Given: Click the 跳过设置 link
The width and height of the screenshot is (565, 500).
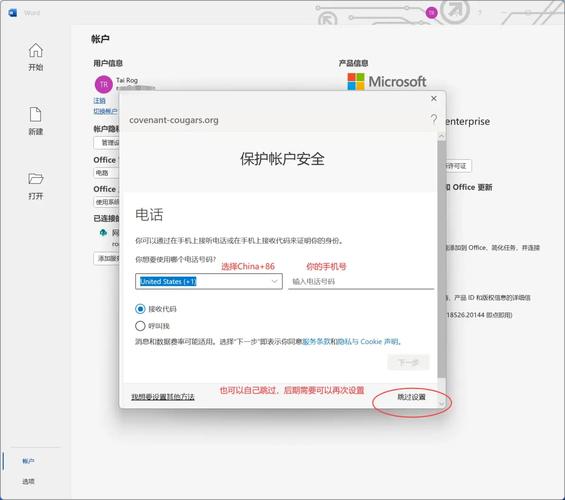Looking at the screenshot, I should click(x=411, y=397).
